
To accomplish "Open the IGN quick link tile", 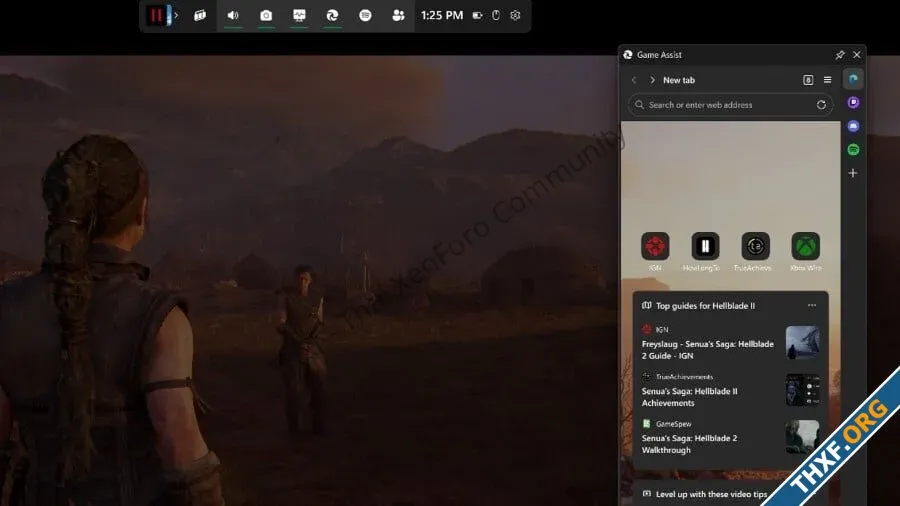I will pos(655,247).
